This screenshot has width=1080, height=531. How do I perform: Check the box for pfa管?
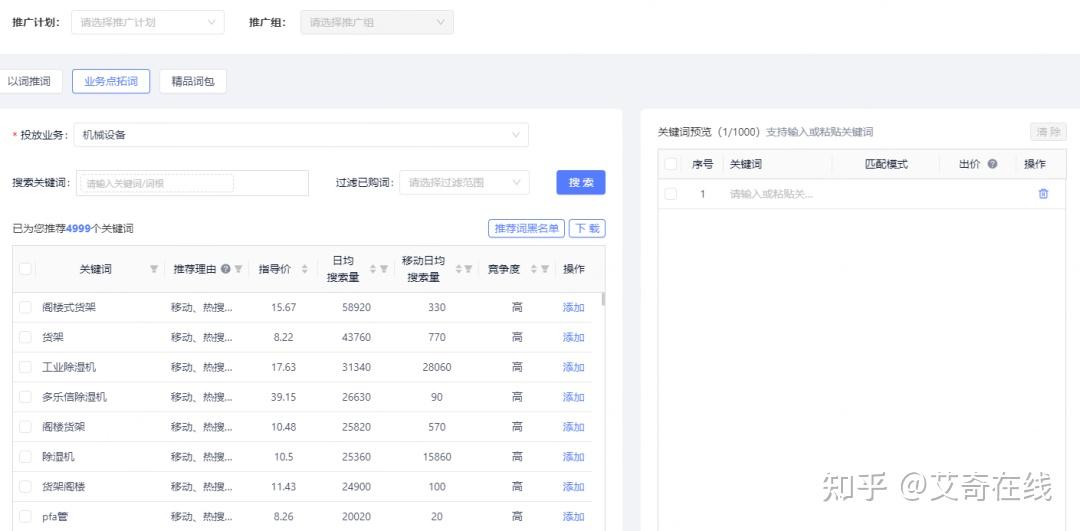coord(25,517)
